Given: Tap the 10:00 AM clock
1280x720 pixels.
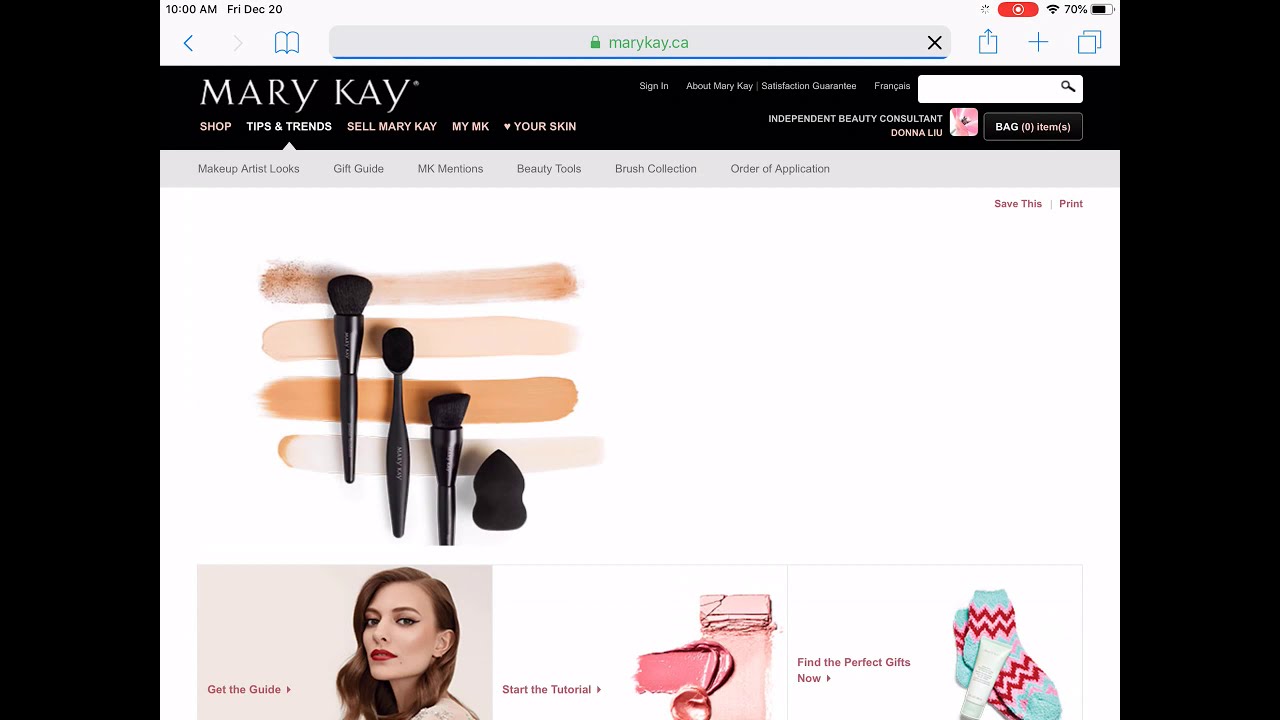Looking at the screenshot, I should [x=191, y=9].
